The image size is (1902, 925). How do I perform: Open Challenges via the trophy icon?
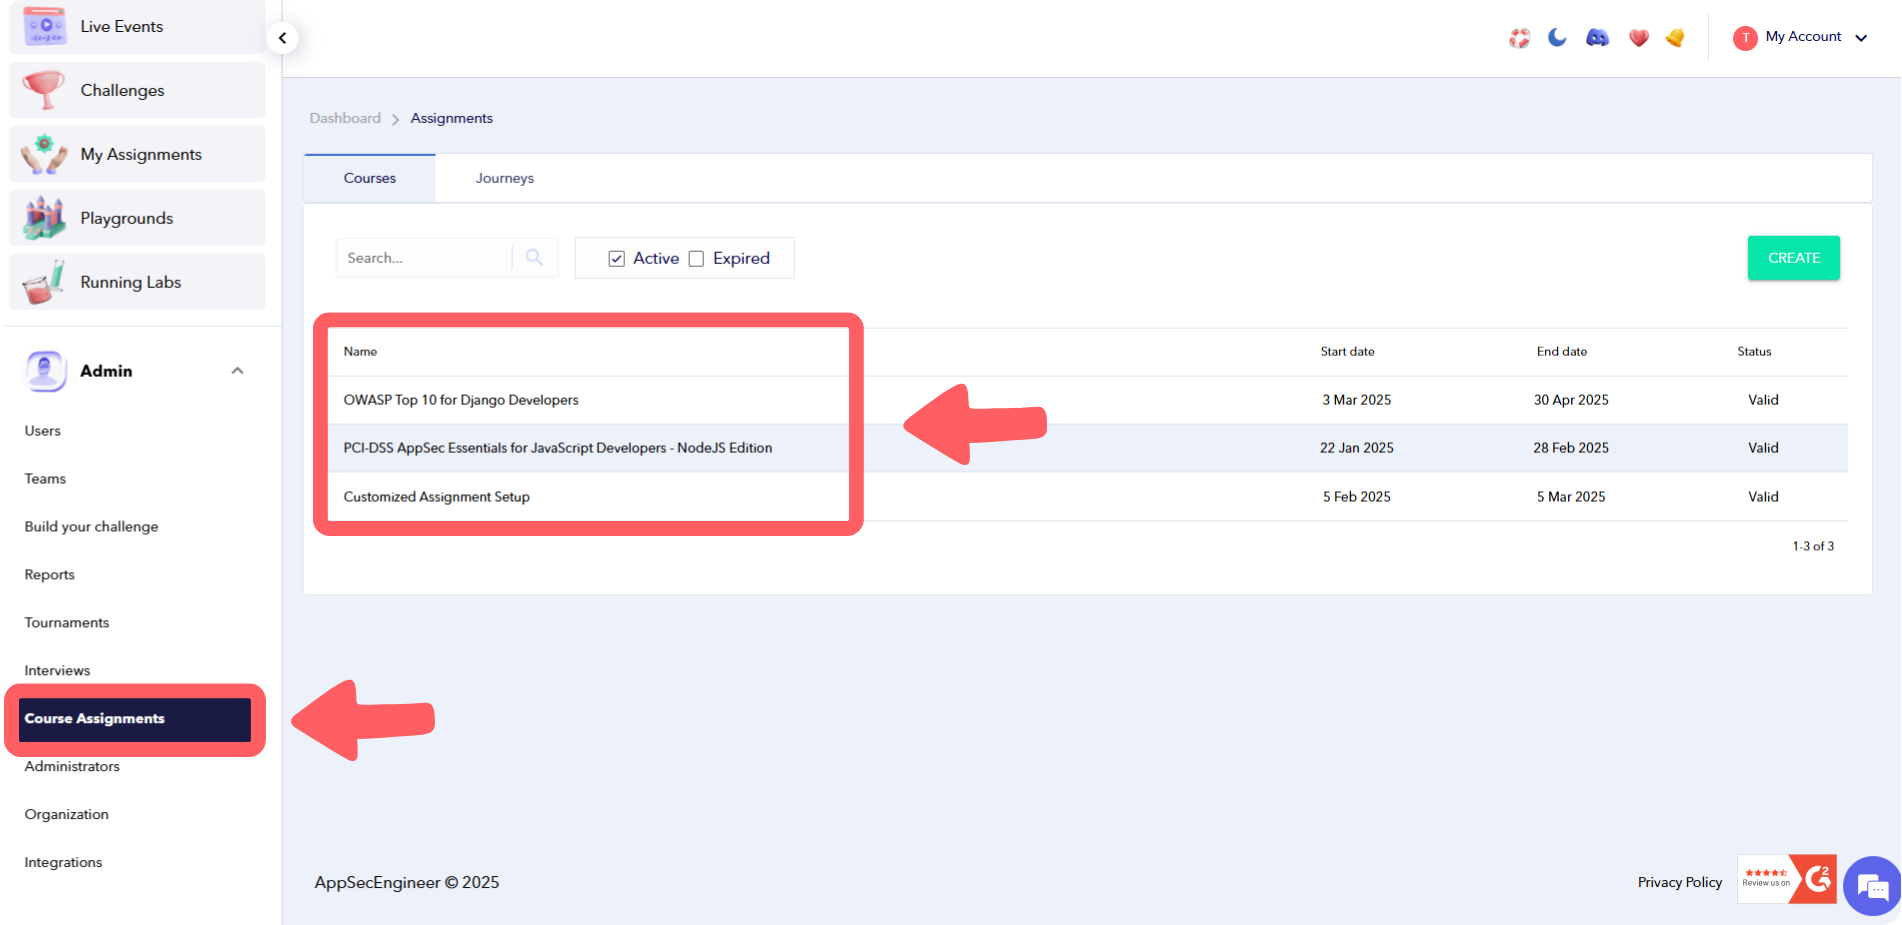pos(42,89)
